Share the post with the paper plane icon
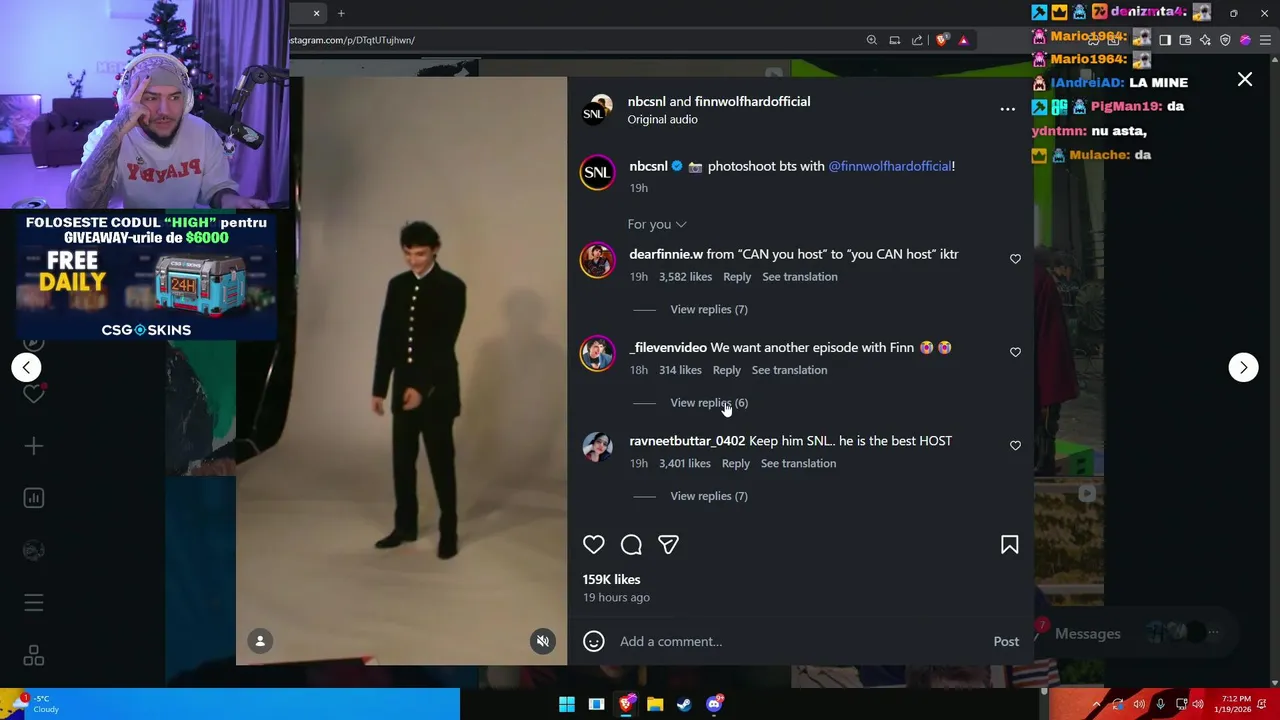The height and width of the screenshot is (720, 1280). coord(668,545)
